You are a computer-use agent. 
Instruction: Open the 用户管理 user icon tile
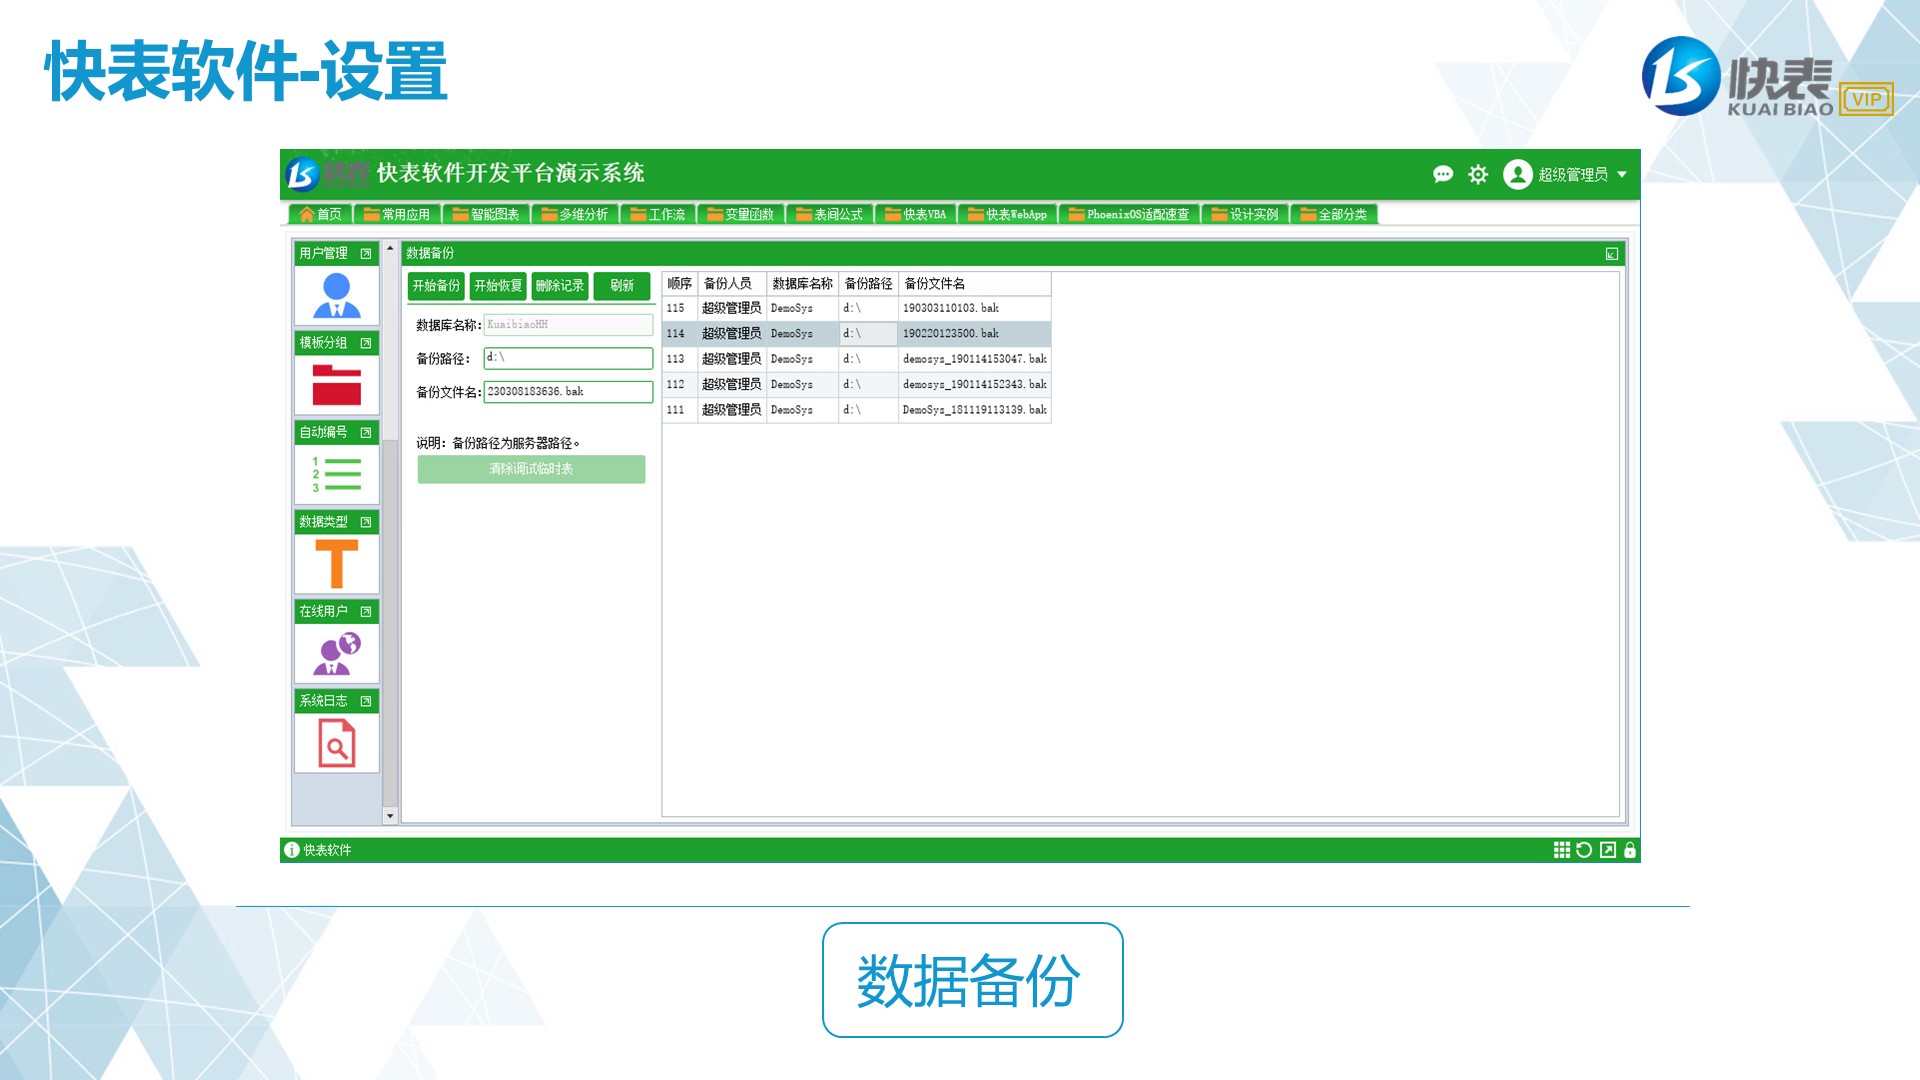point(337,295)
